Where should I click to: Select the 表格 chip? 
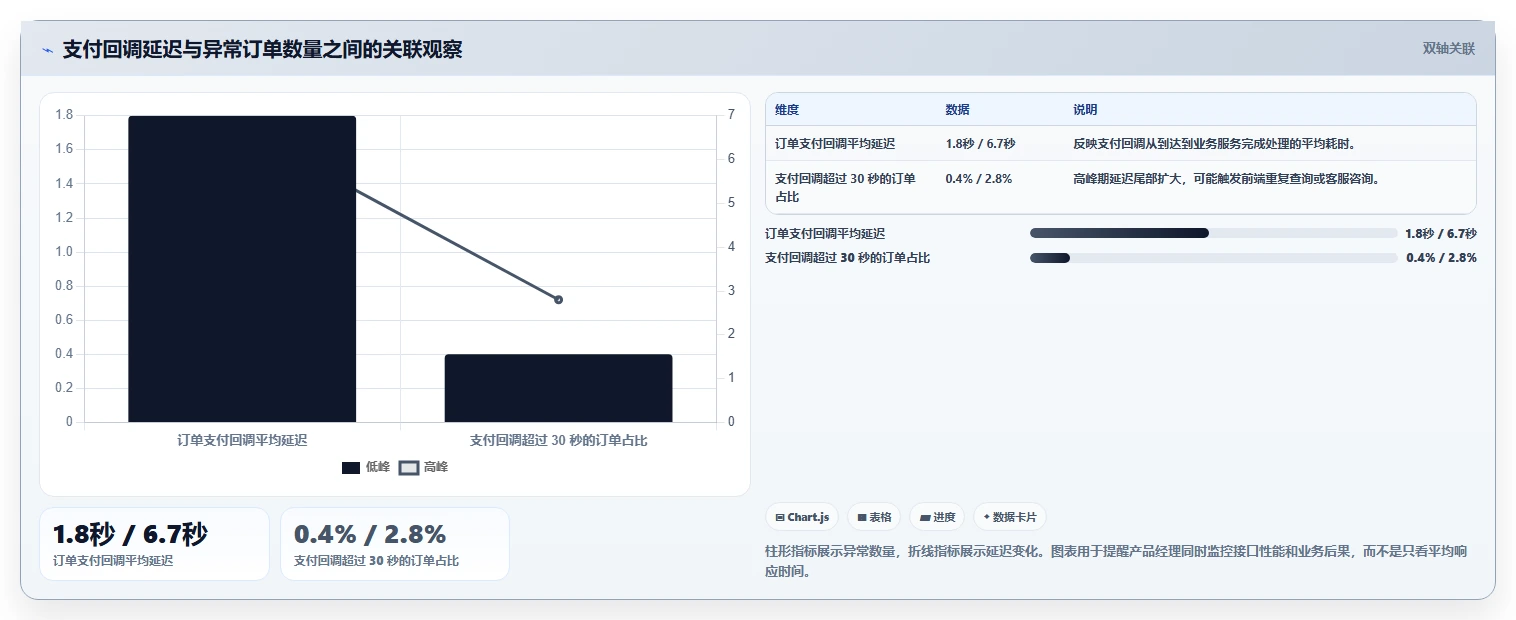coord(874,517)
